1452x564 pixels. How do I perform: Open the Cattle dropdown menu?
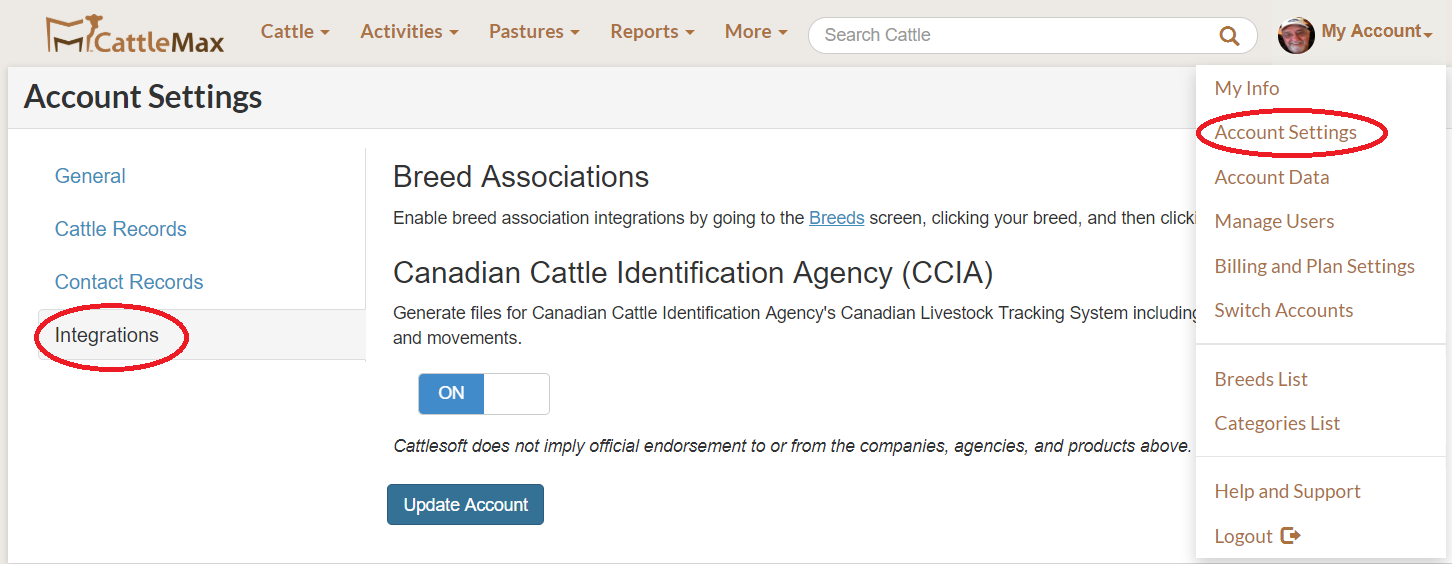click(295, 32)
